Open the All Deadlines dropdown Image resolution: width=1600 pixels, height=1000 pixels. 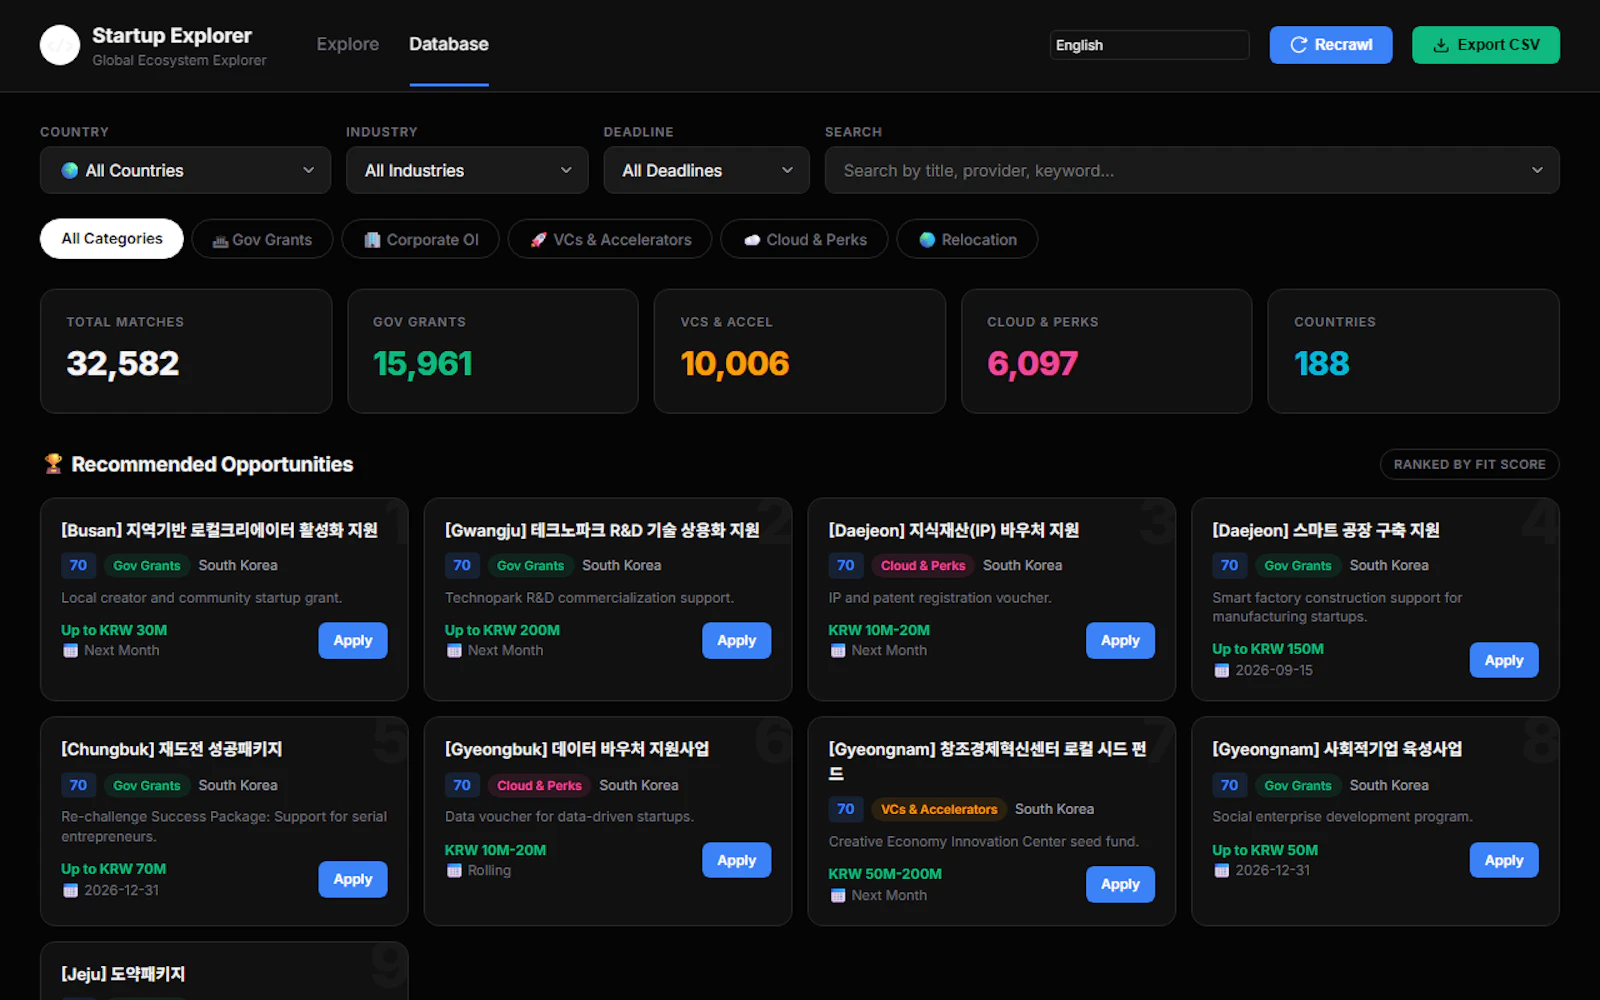pos(706,170)
